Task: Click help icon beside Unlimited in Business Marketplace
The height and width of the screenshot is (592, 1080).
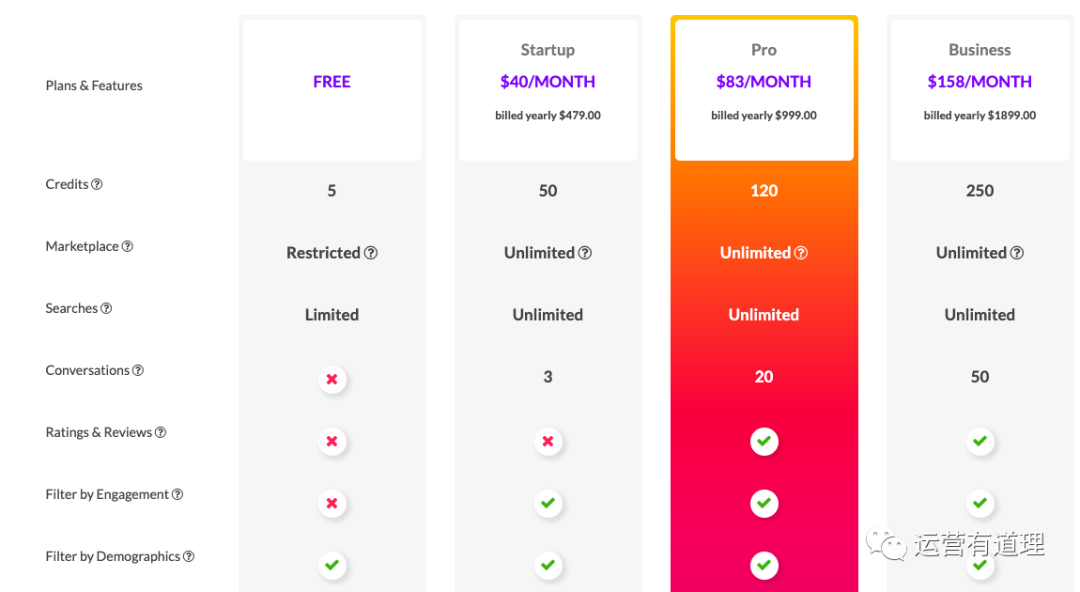Action: tap(1017, 253)
